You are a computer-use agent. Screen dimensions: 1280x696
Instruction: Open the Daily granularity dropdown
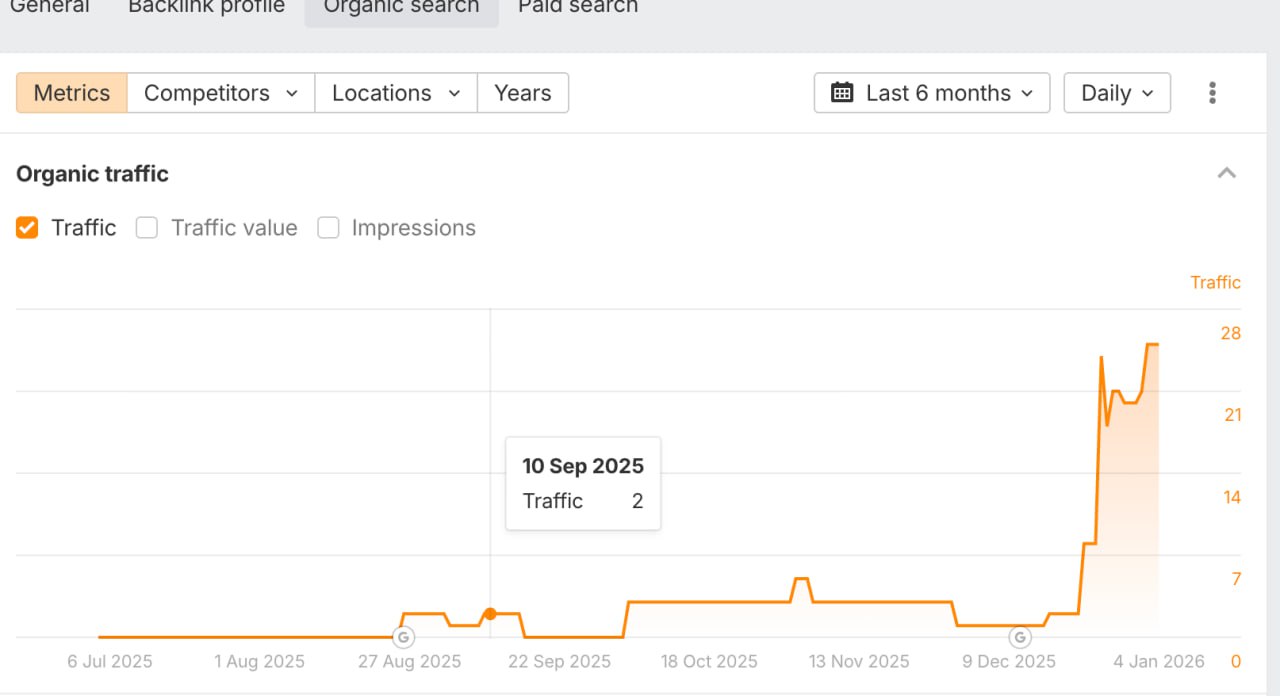click(x=1117, y=93)
